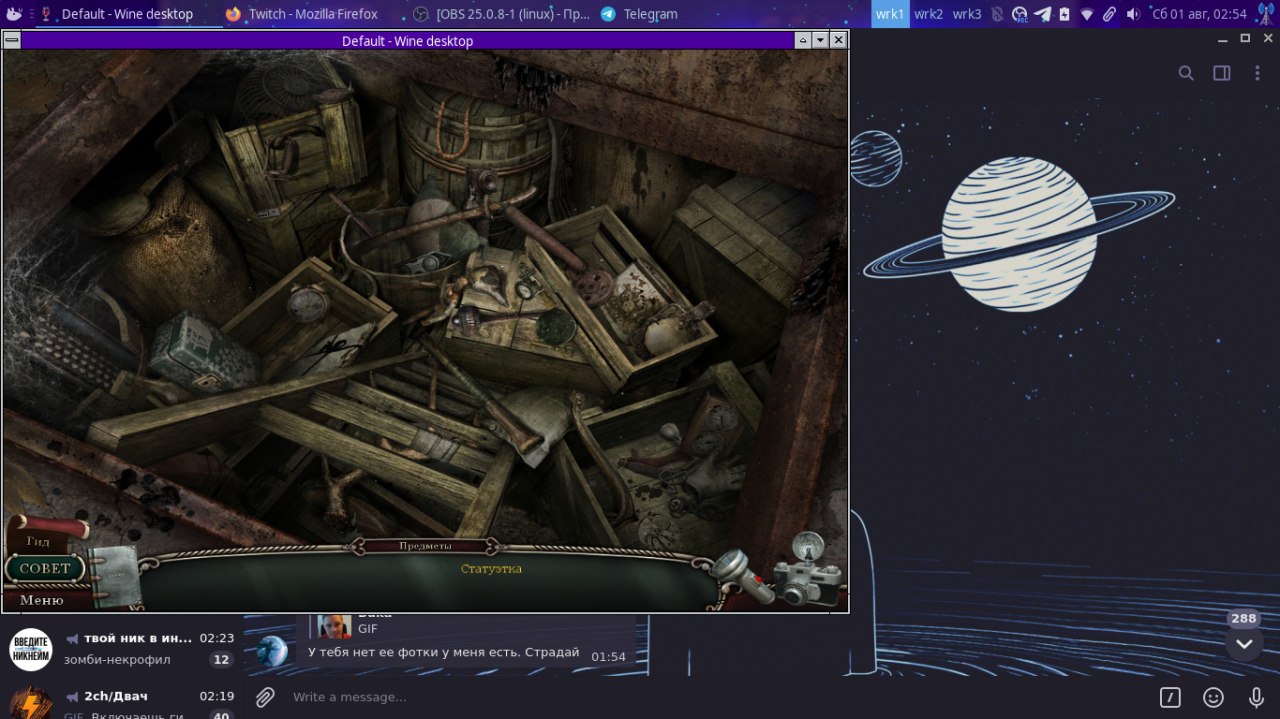Screen dimensions: 1280x719
Task: Click the clock item in the hidden-object scene
Action: pyautogui.click(x=306, y=303)
